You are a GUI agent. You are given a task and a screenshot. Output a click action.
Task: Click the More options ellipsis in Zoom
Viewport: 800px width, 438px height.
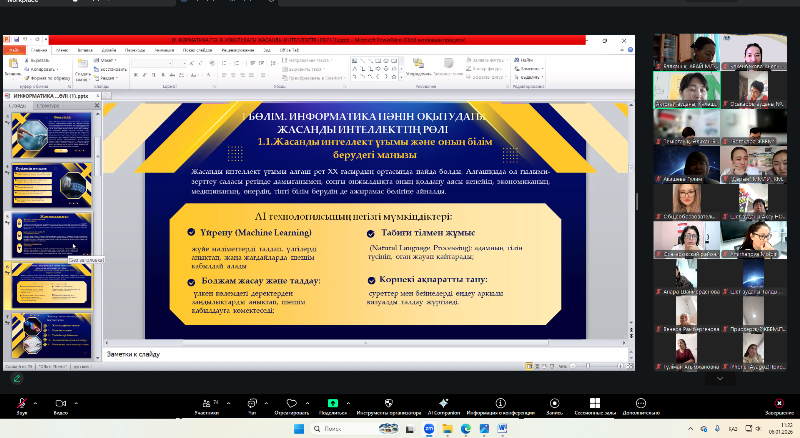click(641, 402)
